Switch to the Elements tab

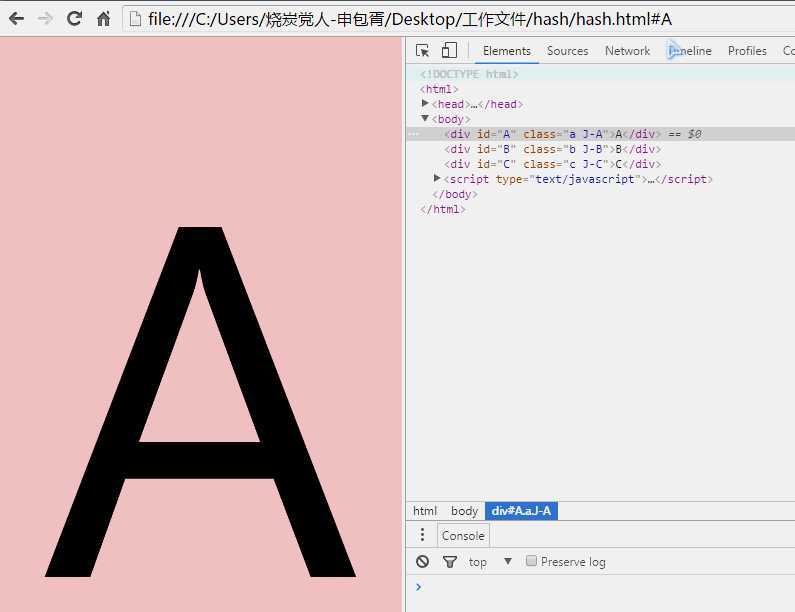pyautogui.click(x=507, y=51)
